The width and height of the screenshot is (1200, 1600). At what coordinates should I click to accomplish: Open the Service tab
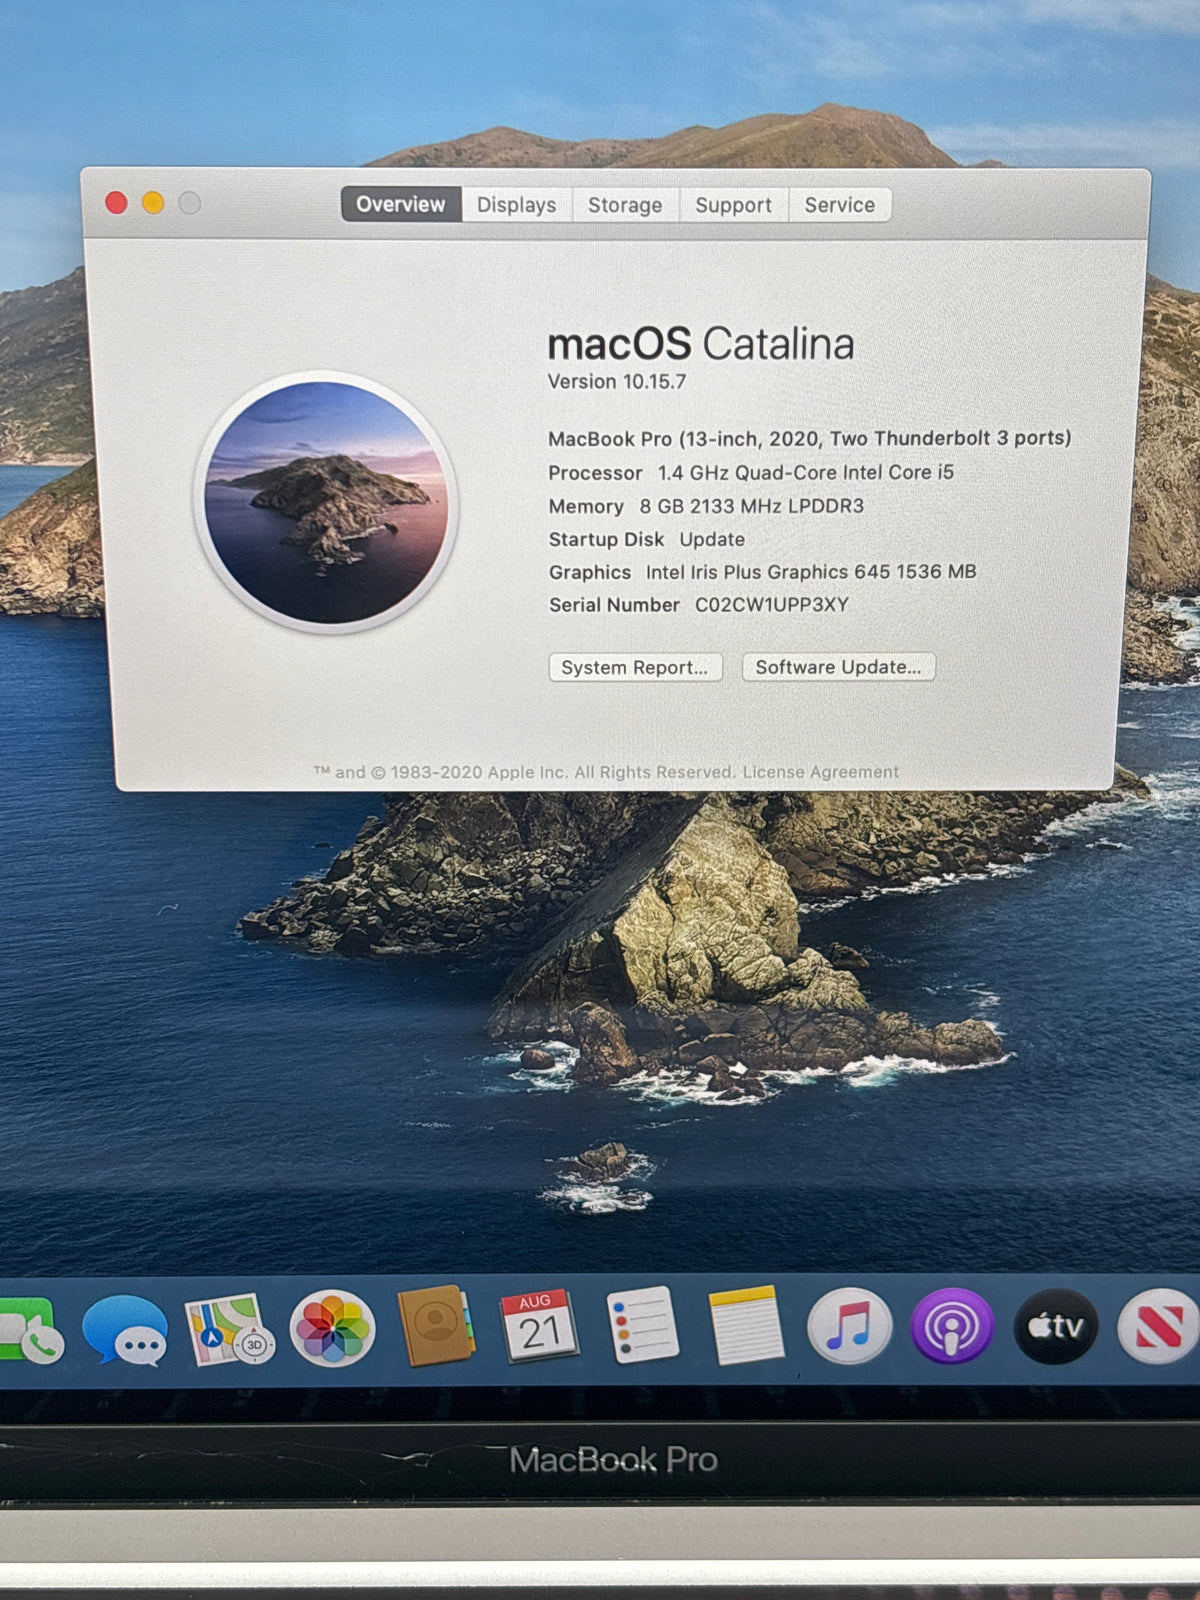[x=839, y=204]
